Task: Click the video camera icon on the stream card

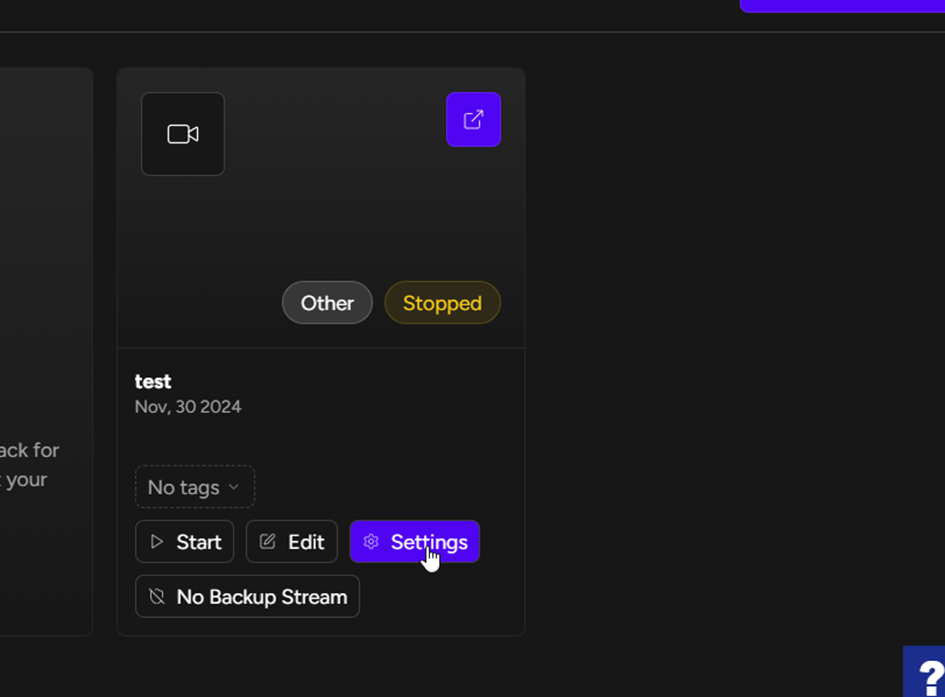Action: (x=182, y=133)
